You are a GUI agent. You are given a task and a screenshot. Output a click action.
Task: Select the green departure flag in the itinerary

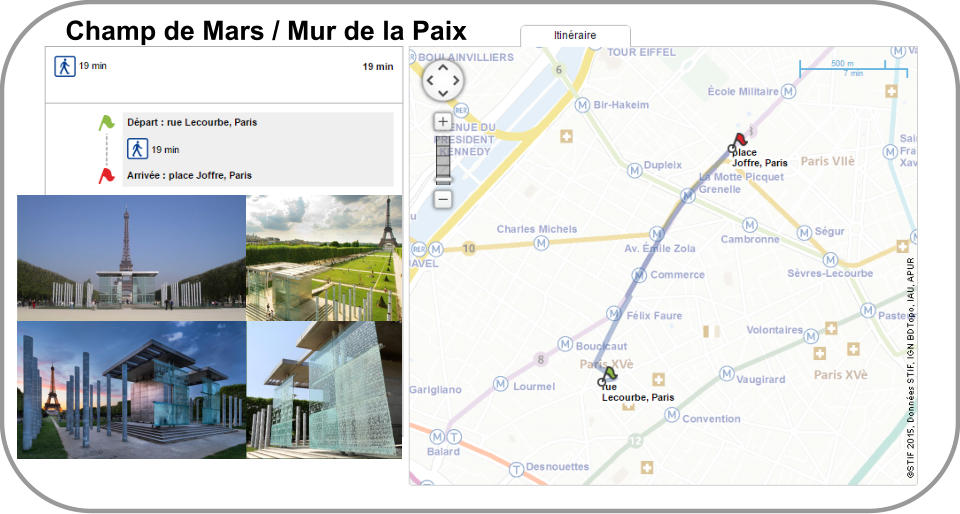(x=106, y=123)
